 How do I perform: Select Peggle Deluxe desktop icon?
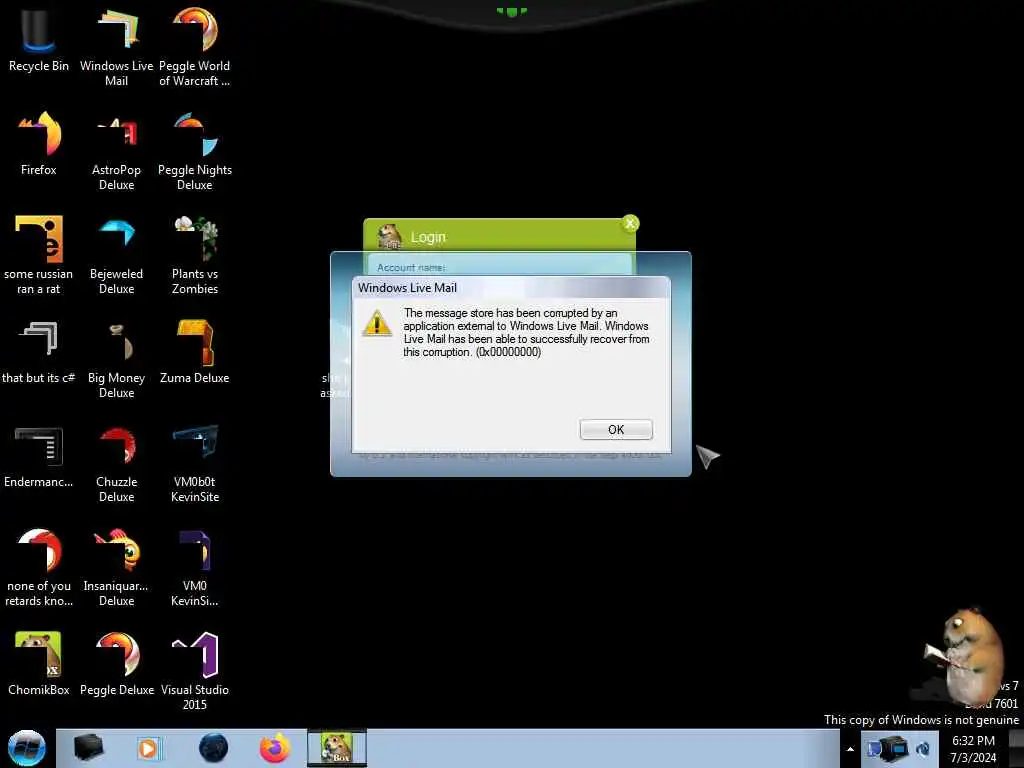pyautogui.click(x=116, y=664)
